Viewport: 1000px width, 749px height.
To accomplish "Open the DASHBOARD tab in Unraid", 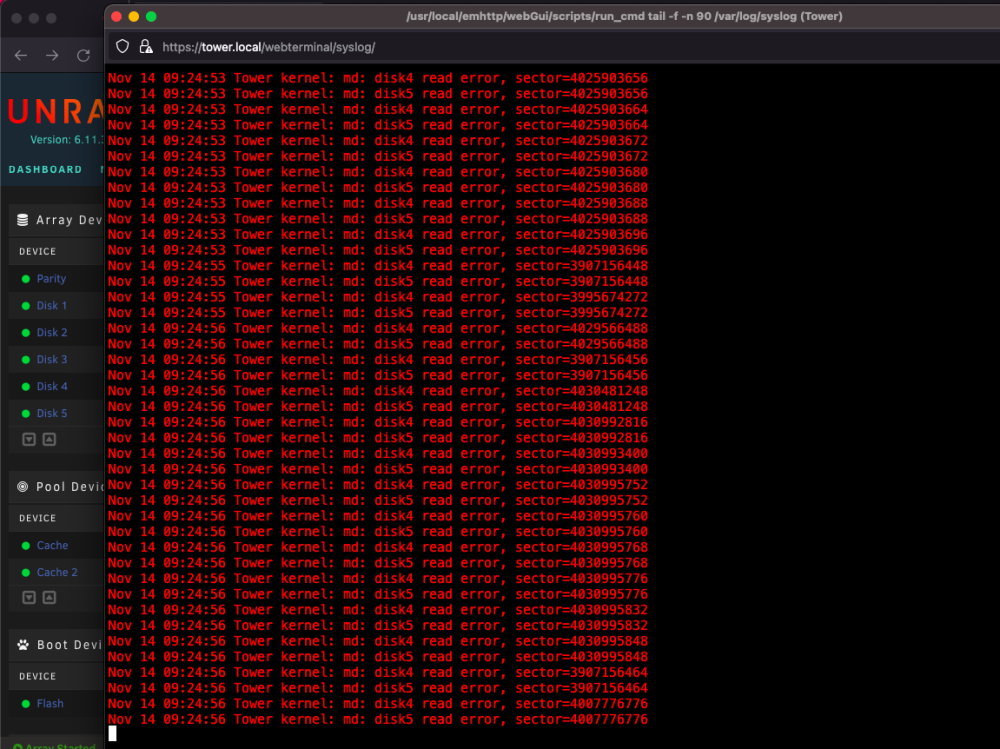I will 45,170.
